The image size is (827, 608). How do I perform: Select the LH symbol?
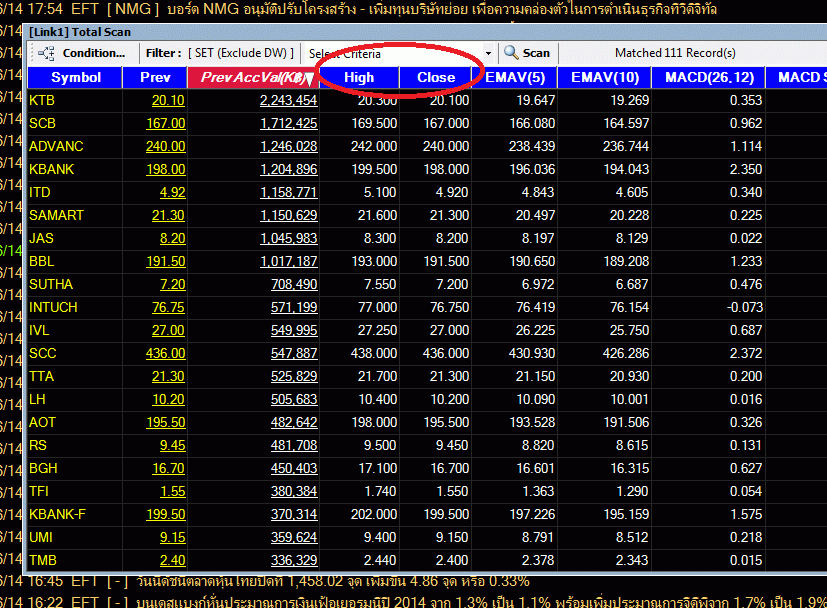(x=37, y=400)
